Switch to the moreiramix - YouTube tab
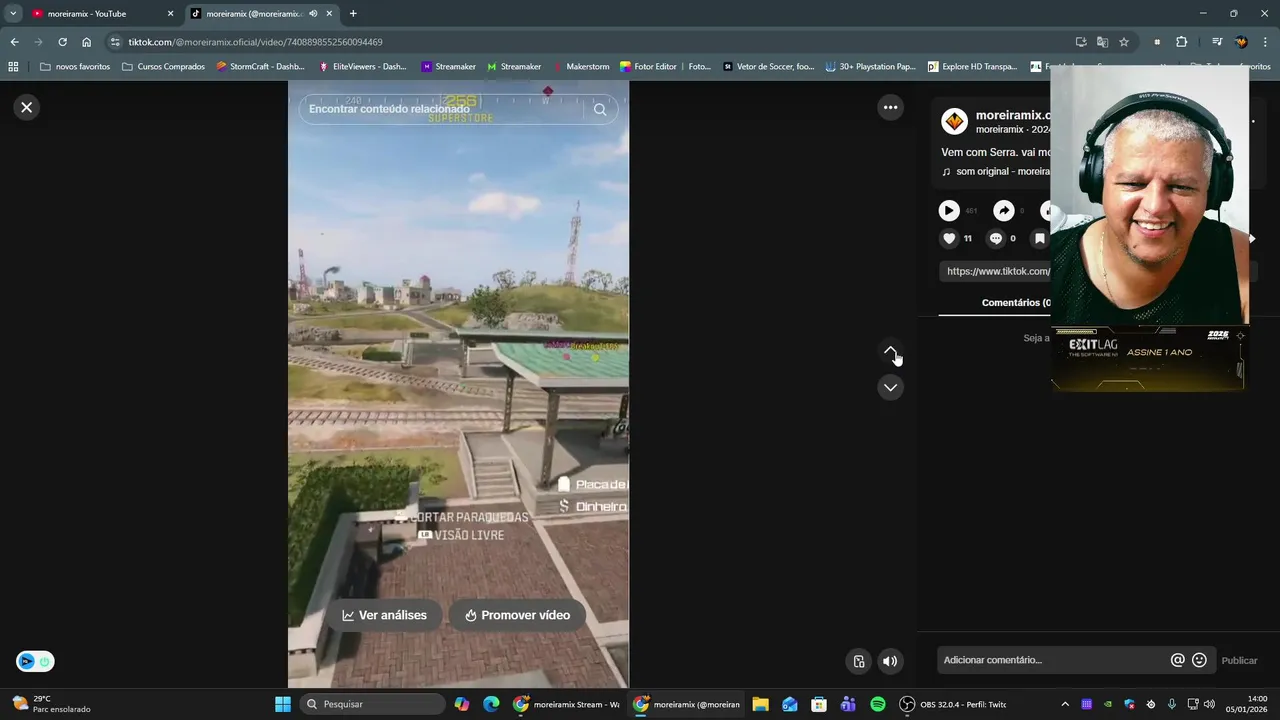Image resolution: width=1280 pixels, height=720 pixels. point(101,14)
